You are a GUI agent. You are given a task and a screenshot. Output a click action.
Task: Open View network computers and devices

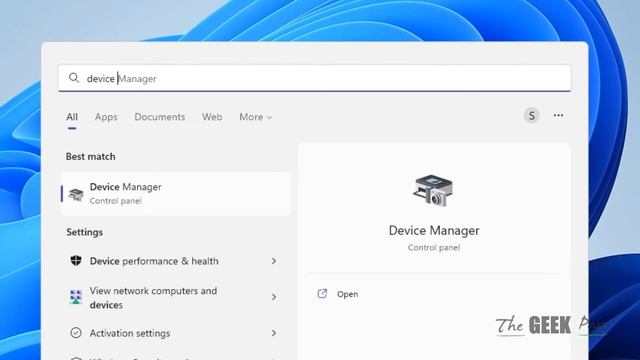pos(176,298)
